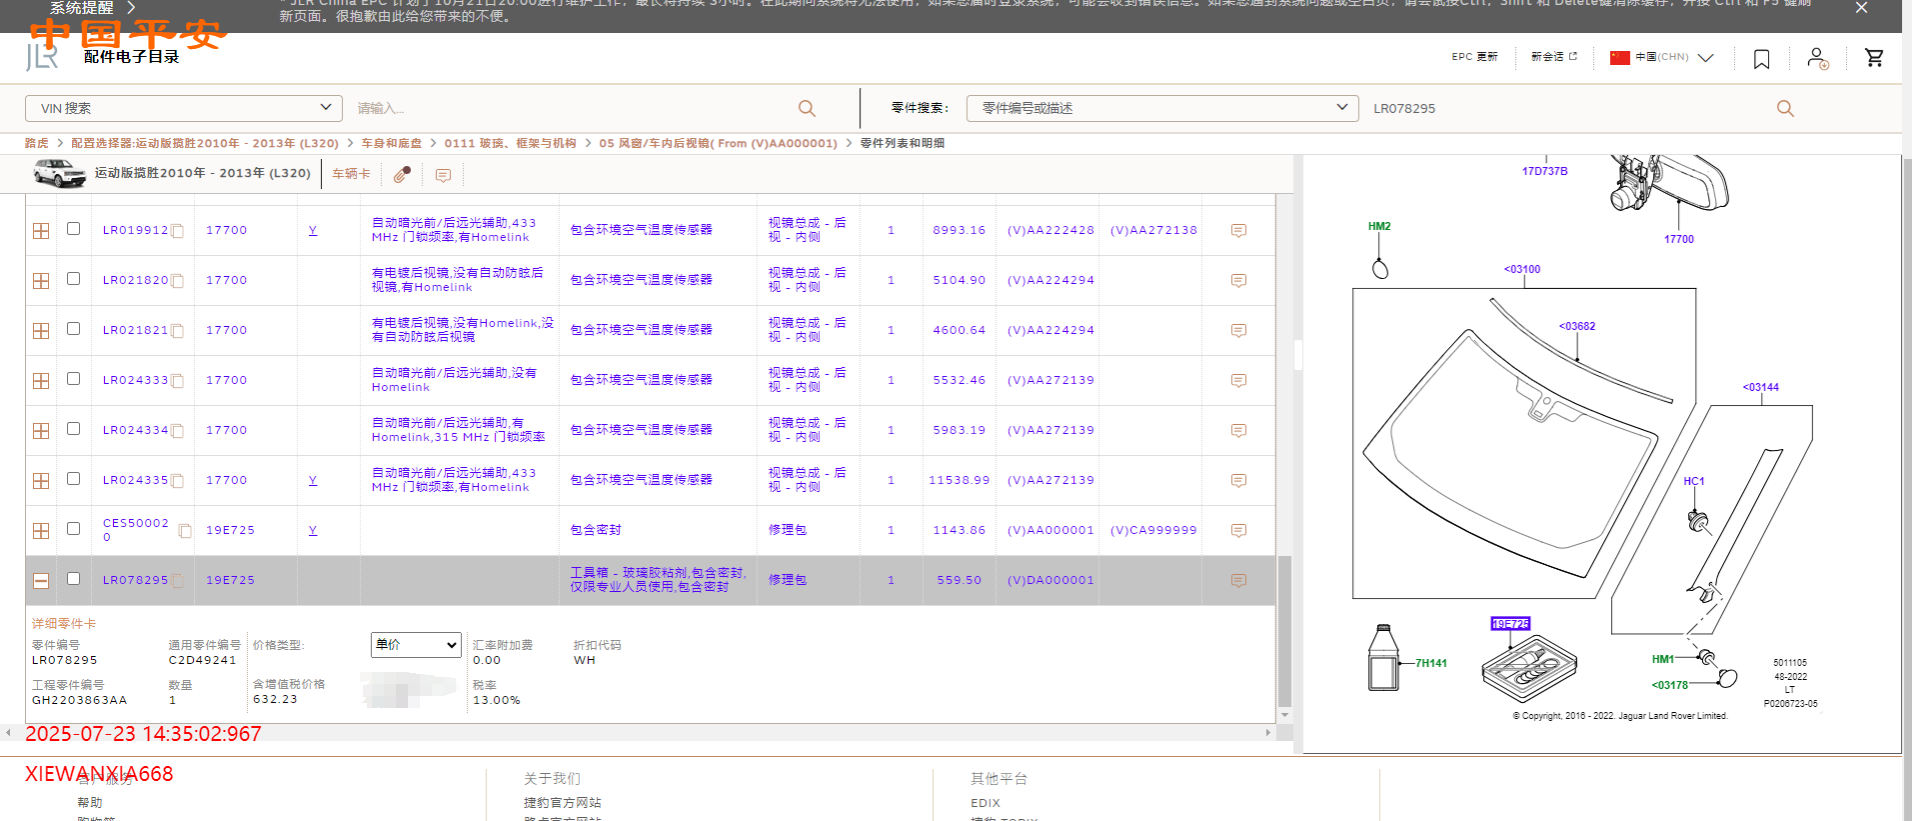Open comment icon for row CES500020

pyautogui.click(x=1238, y=531)
